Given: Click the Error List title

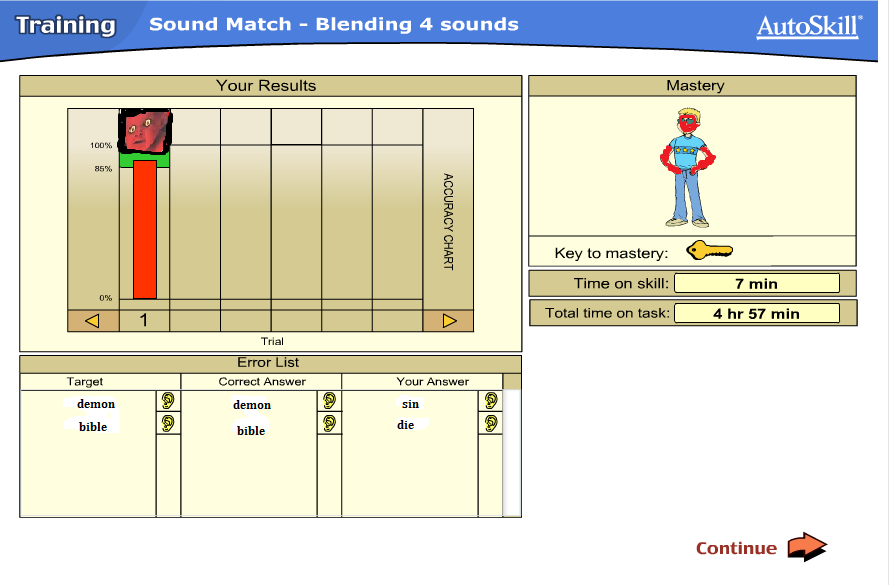Looking at the screenshot, I should 268,363.
